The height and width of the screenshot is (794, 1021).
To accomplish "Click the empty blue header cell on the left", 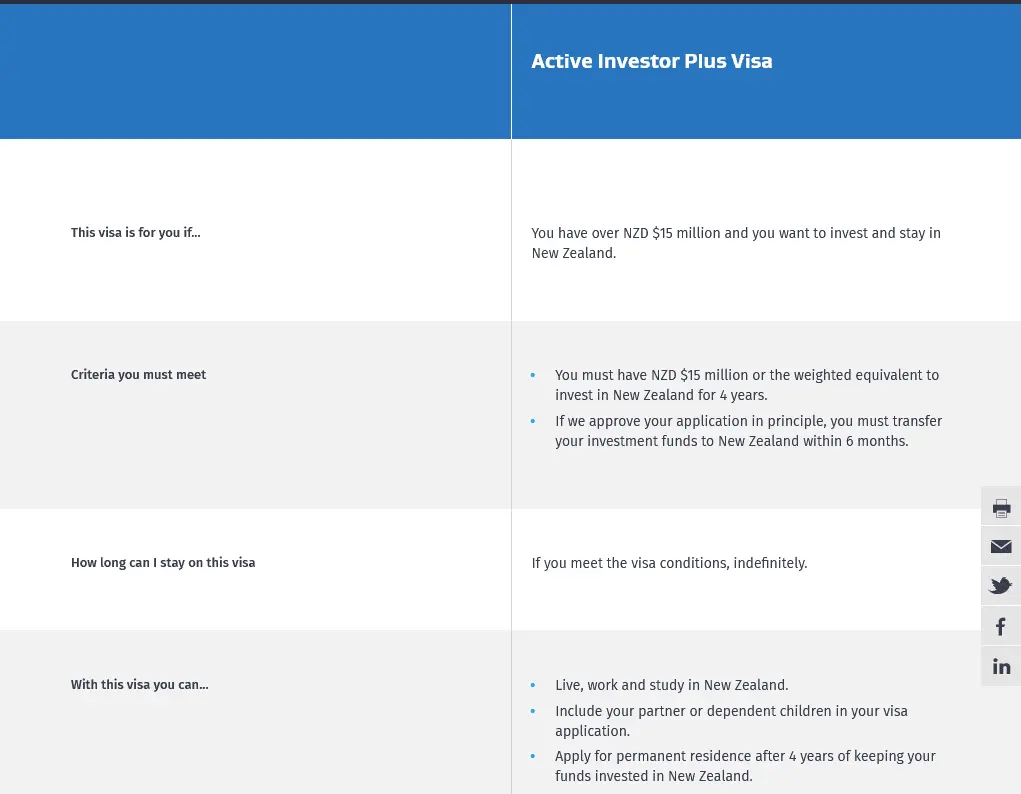I will coord(255,71).
